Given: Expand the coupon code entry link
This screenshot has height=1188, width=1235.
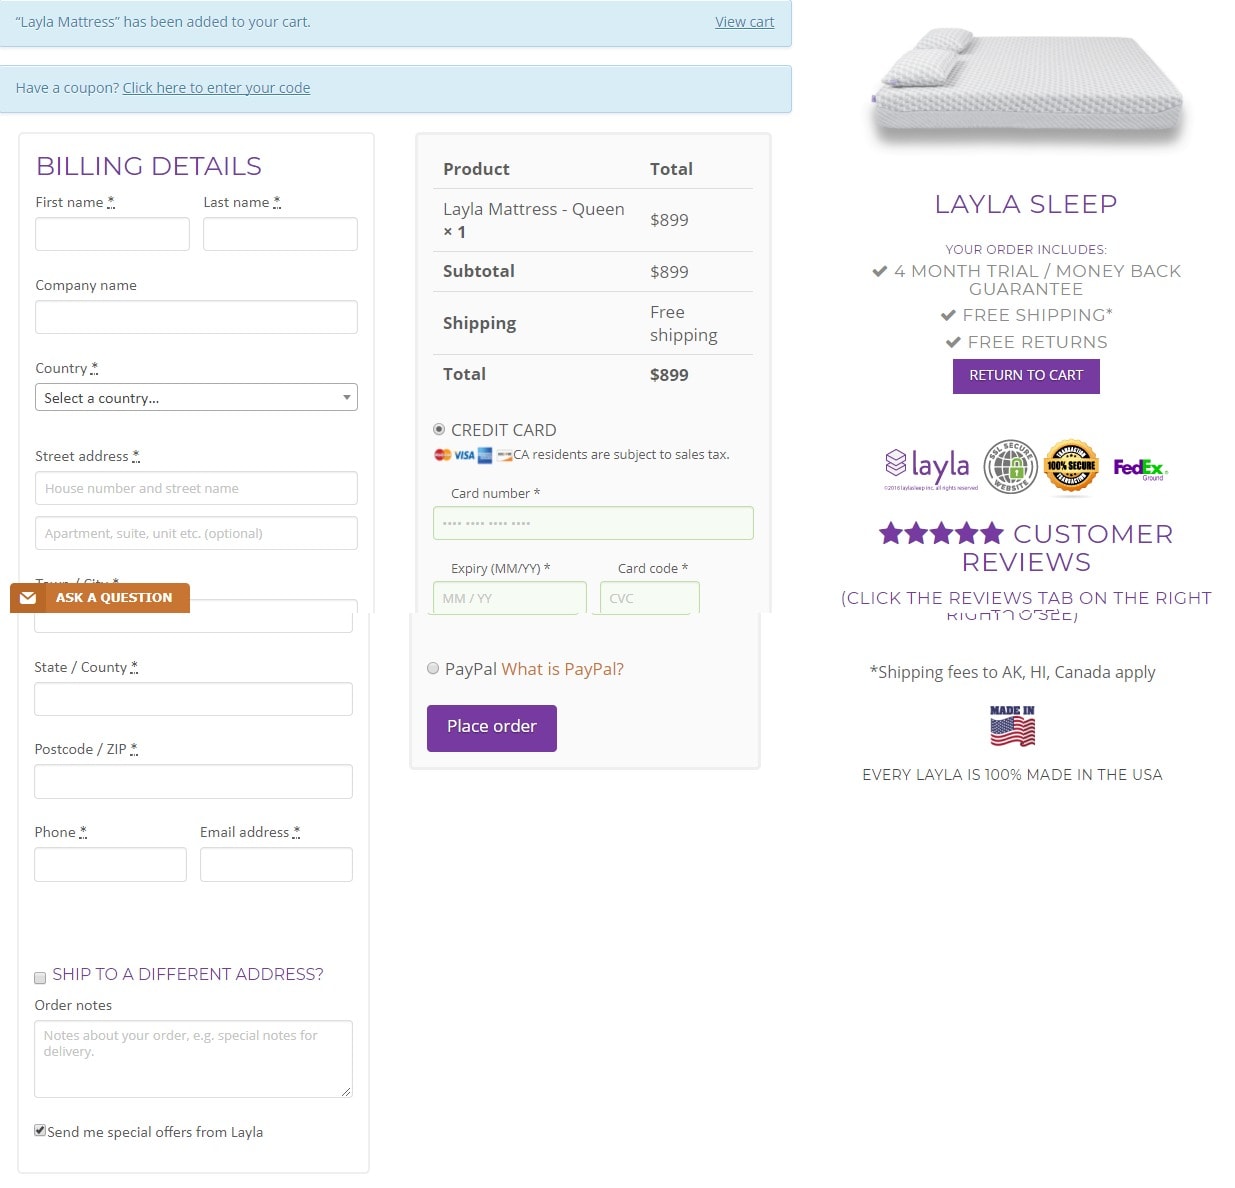Looking at the screenshot, I should pyautogui.click(x=216, y=88).
